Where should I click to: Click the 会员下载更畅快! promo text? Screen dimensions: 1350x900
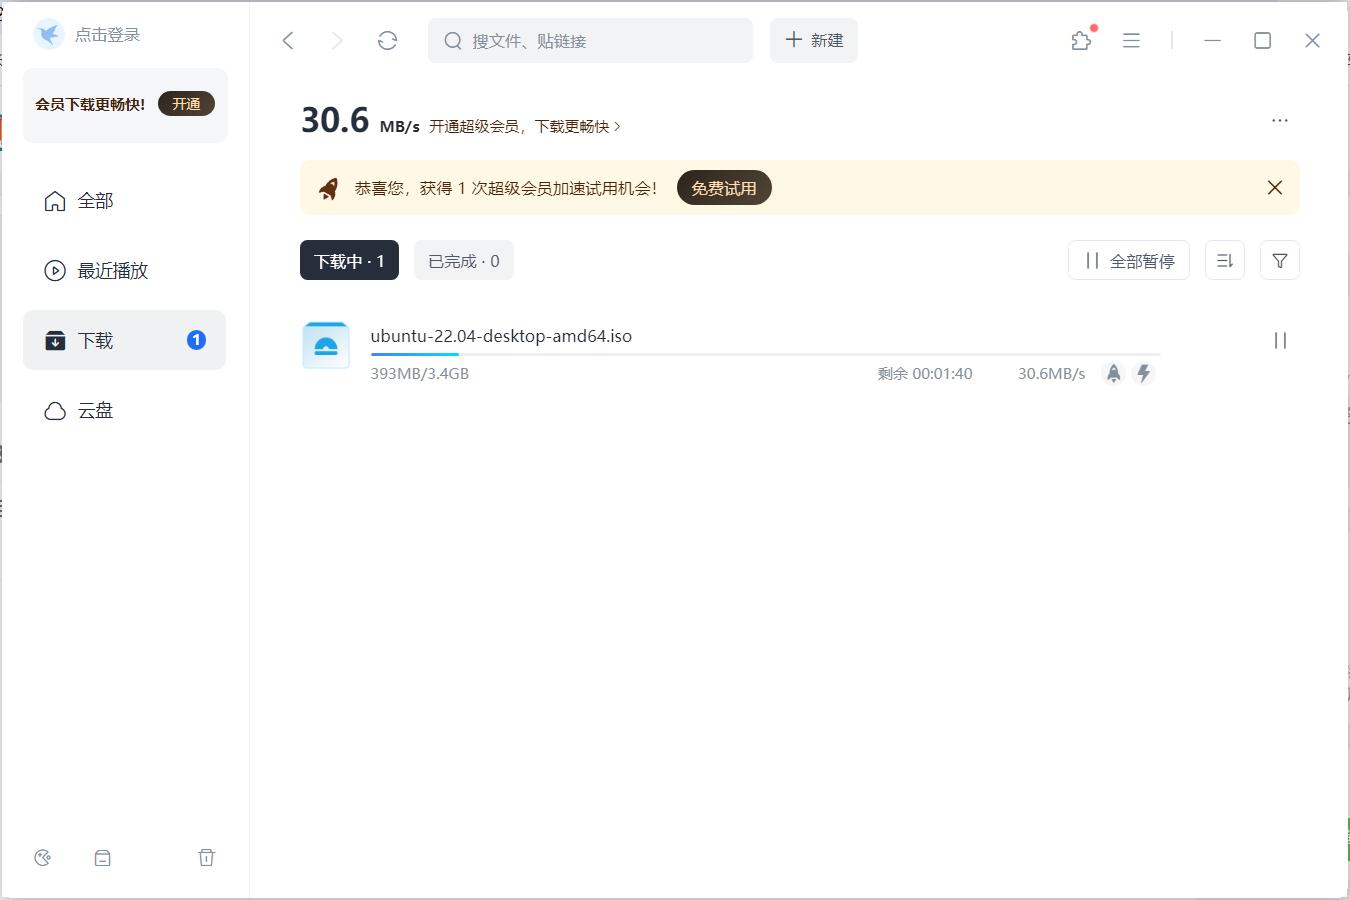tap(90, 104)
